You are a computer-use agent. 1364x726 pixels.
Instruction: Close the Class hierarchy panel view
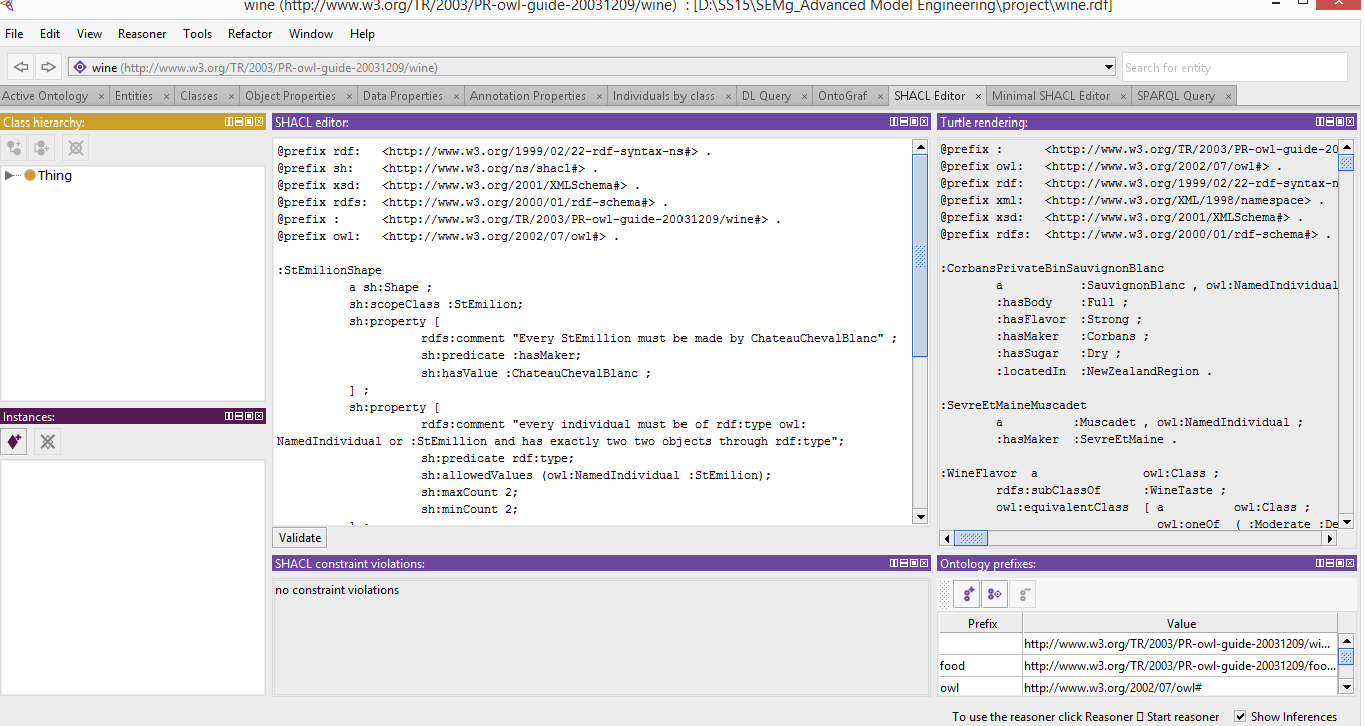pyautogui.click(x=261, y=122)
